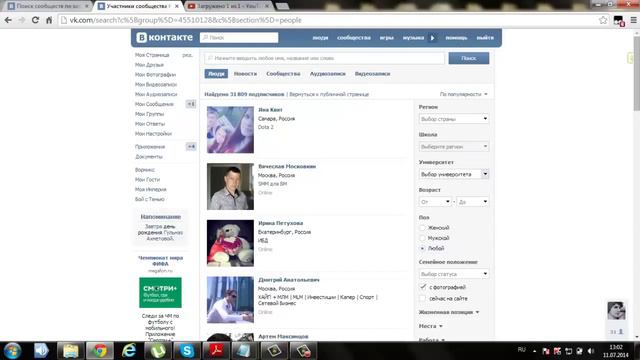Open 'Мои Группы' in left sidebar
The width and height of the screenshot is (640, 360).
[149, 114]
